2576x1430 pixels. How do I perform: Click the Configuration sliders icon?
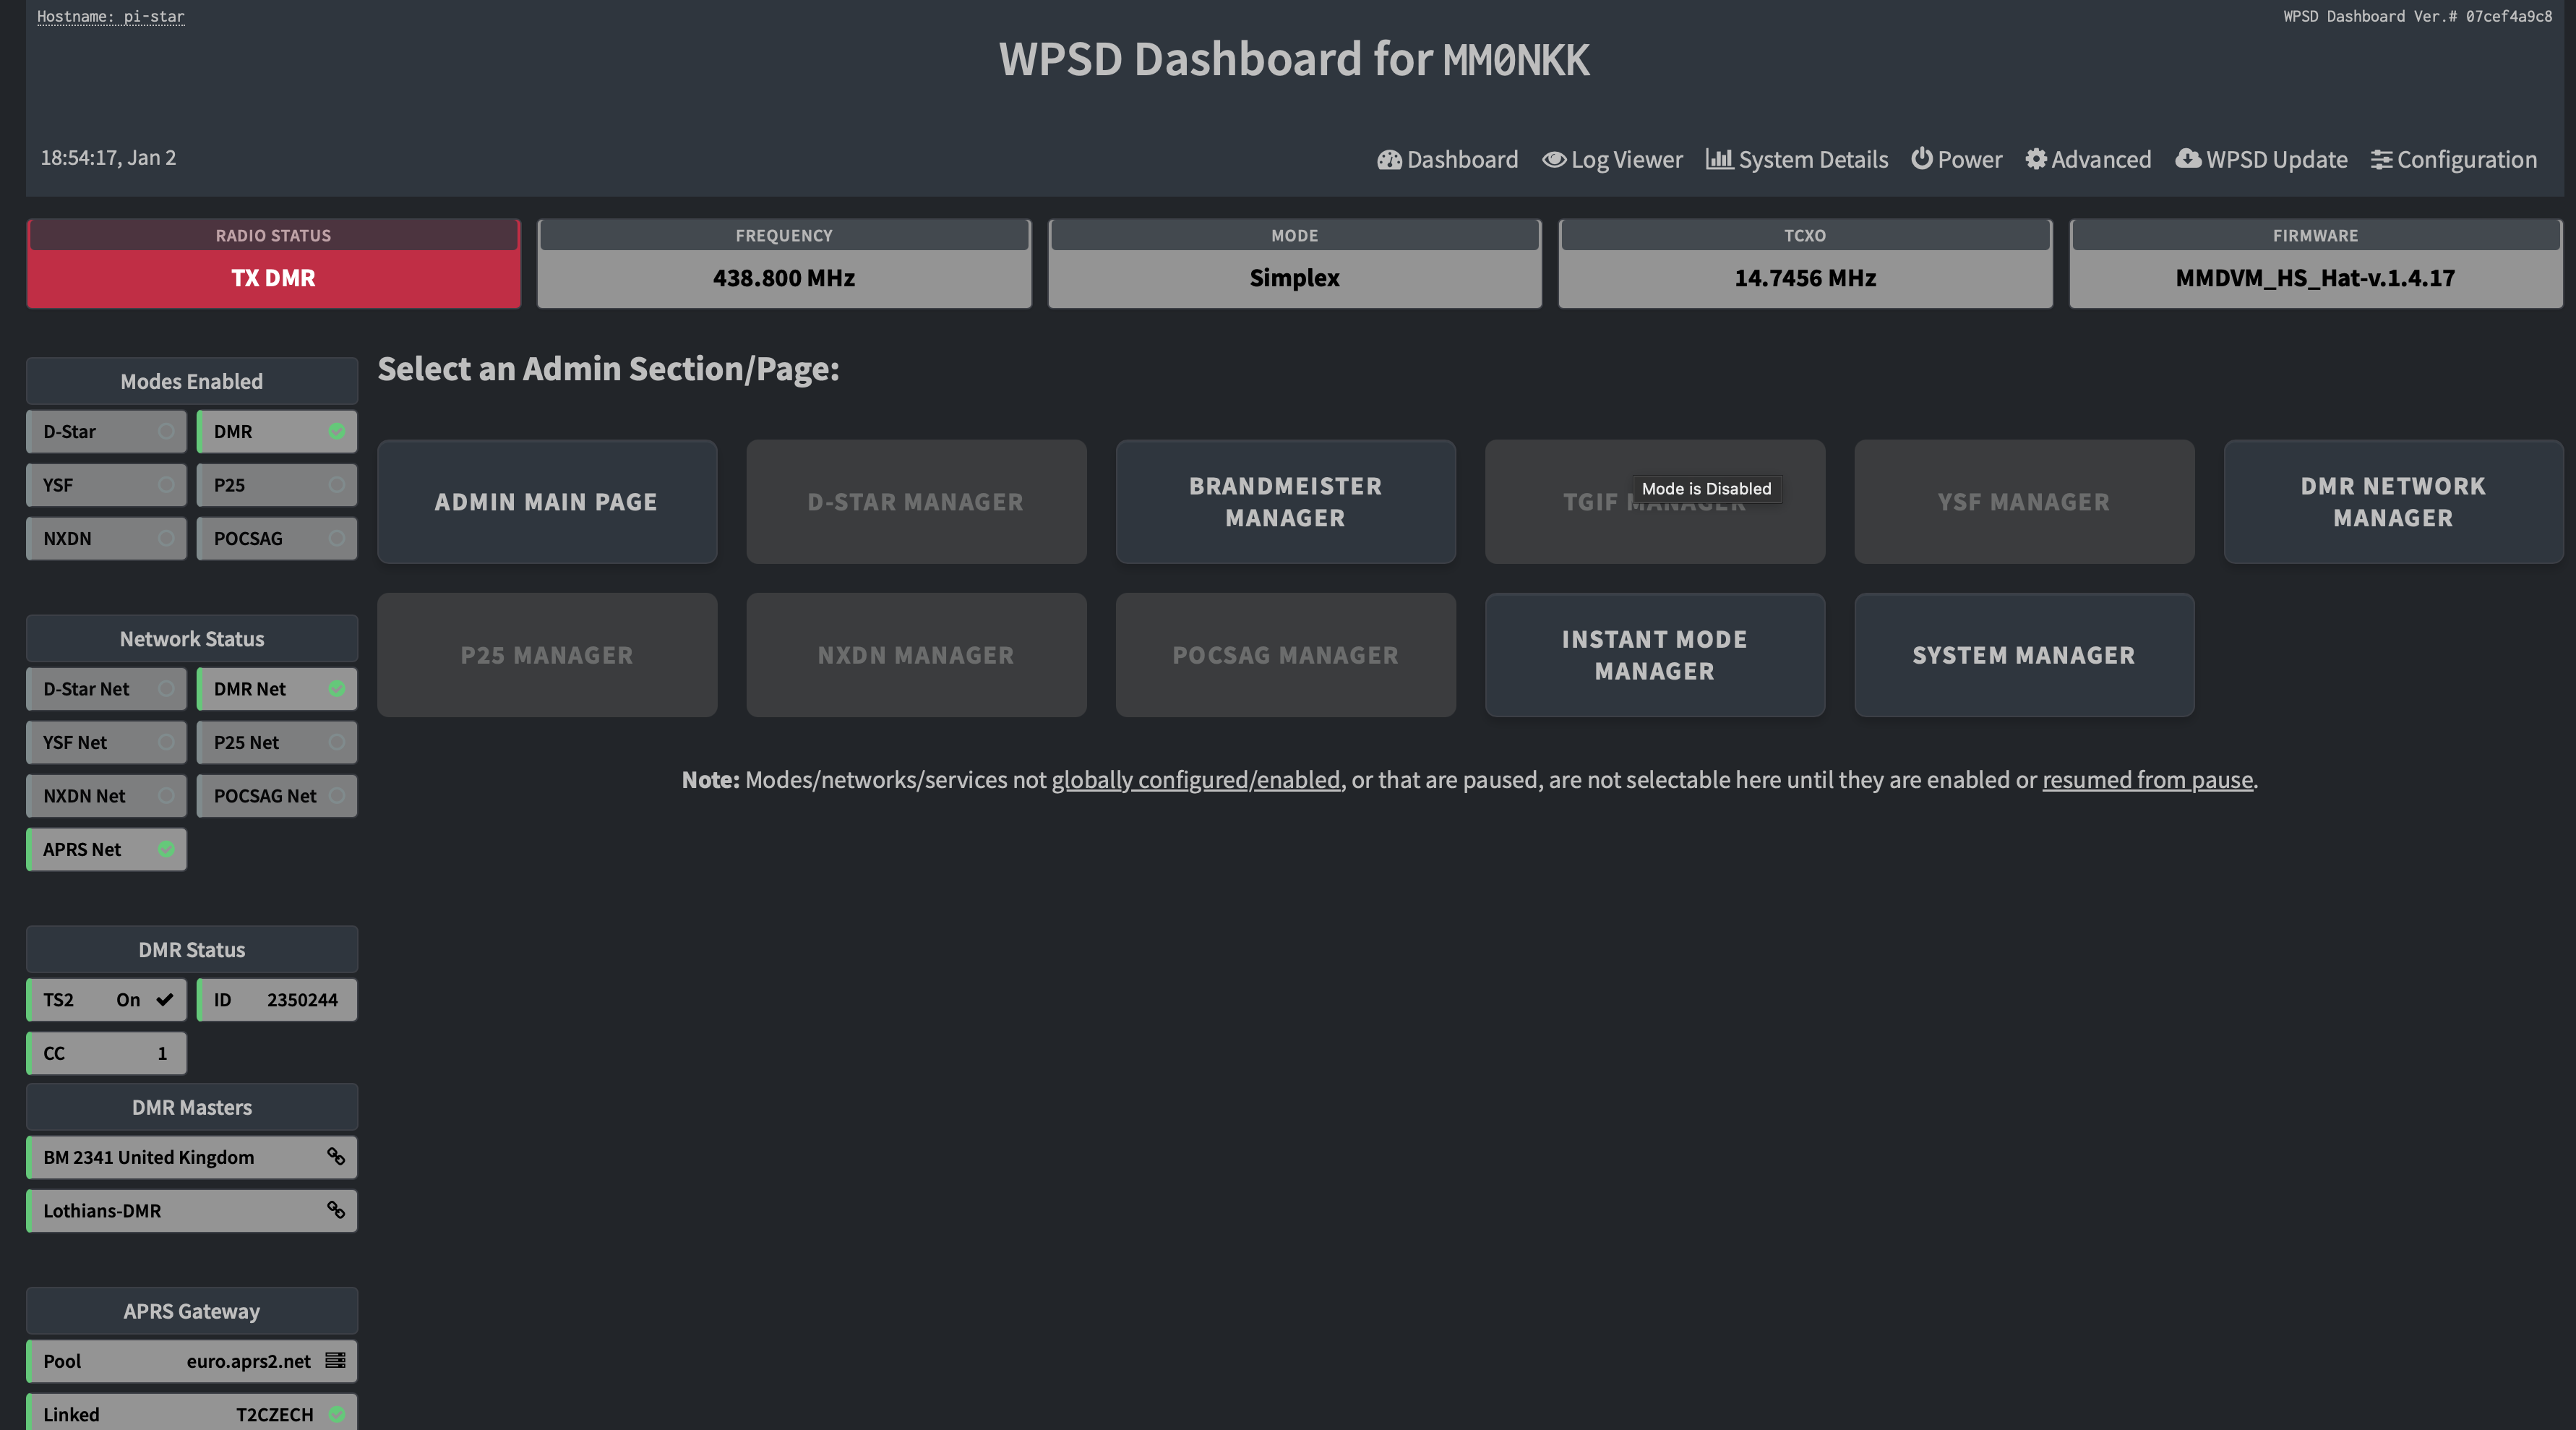coord(2381,160)
